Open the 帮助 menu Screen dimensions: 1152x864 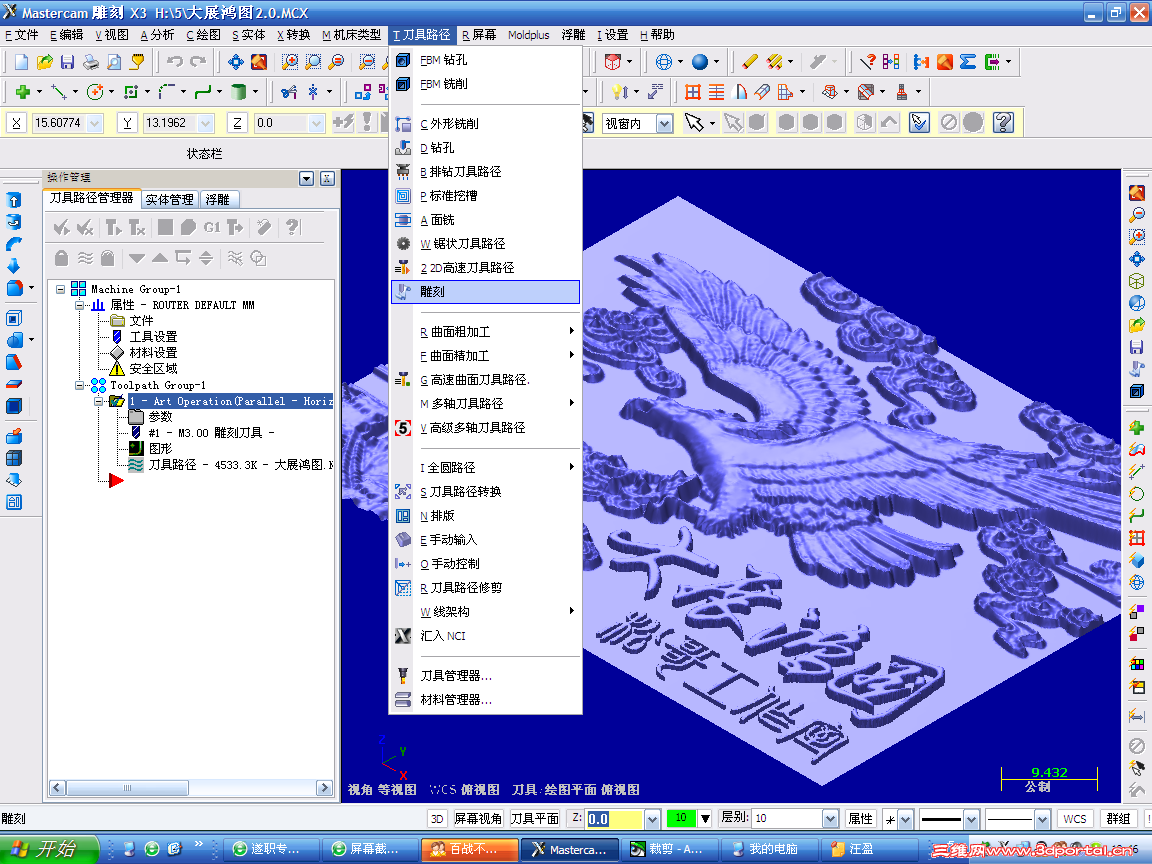tap(658, 35)
